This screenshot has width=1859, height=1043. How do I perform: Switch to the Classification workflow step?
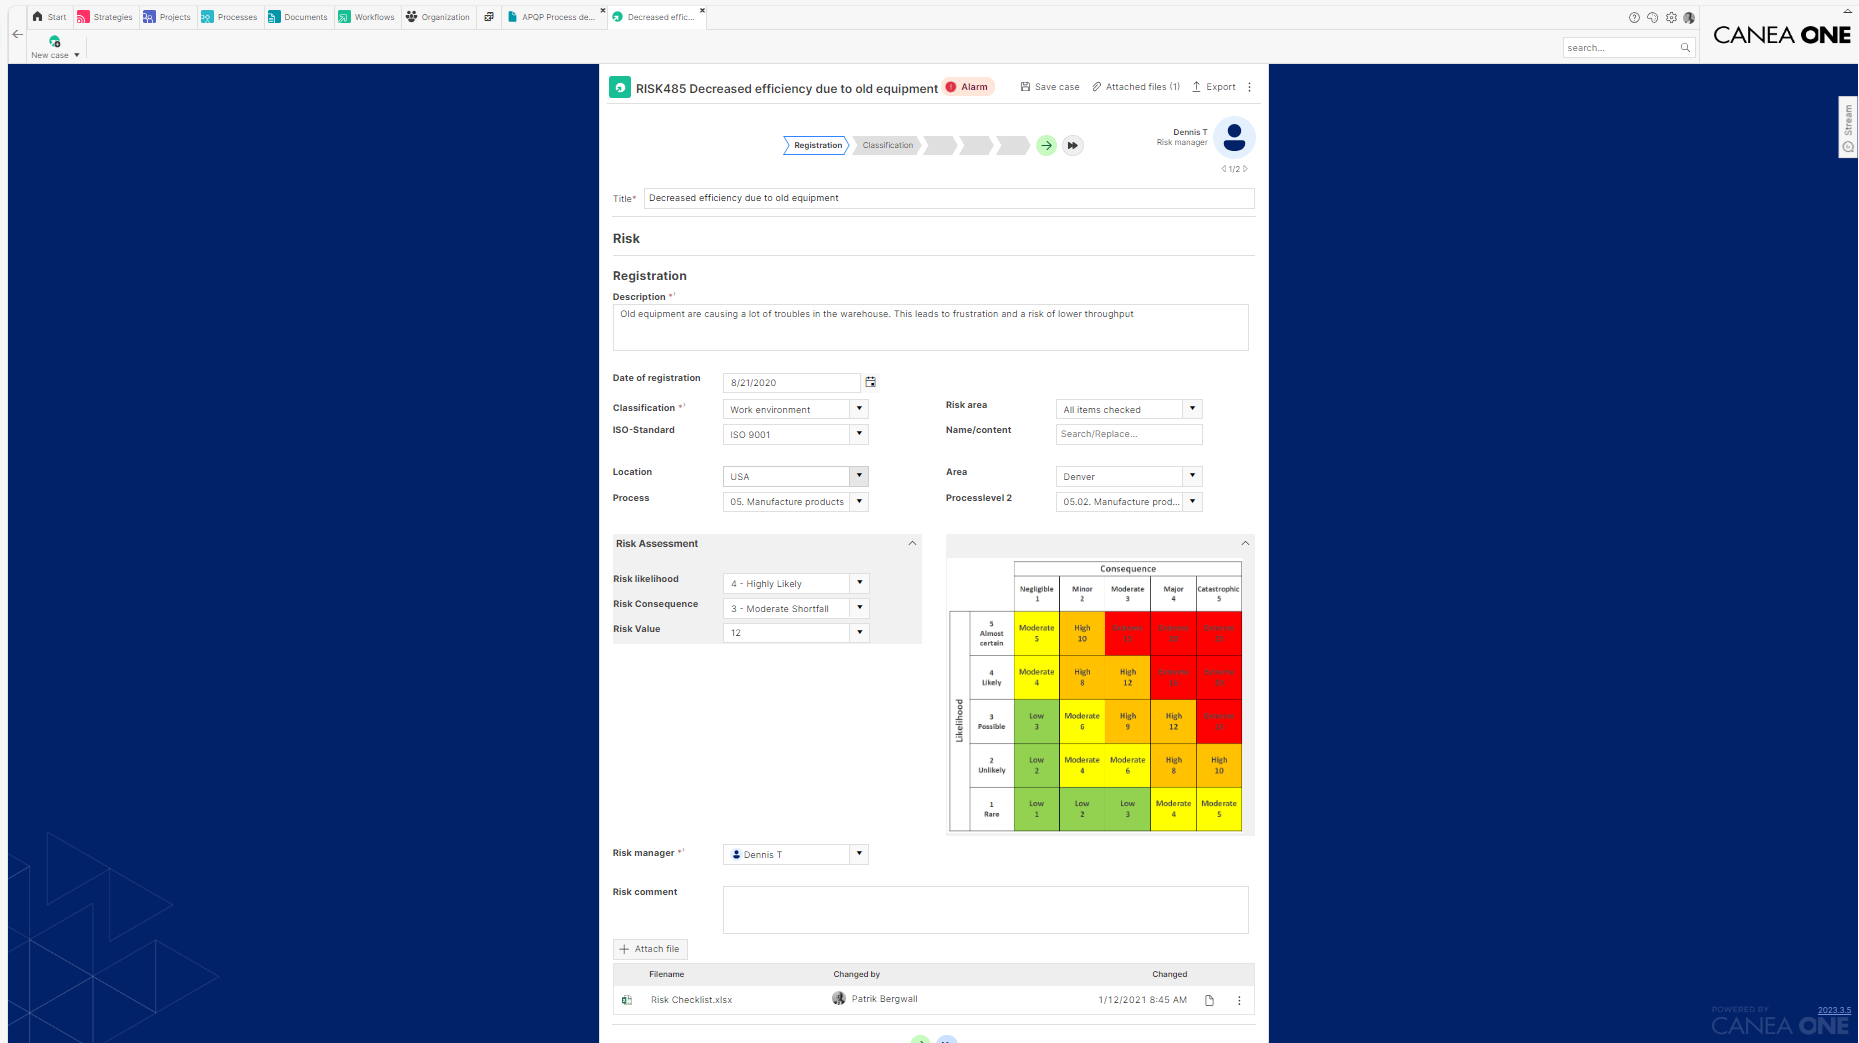(886, 145)
